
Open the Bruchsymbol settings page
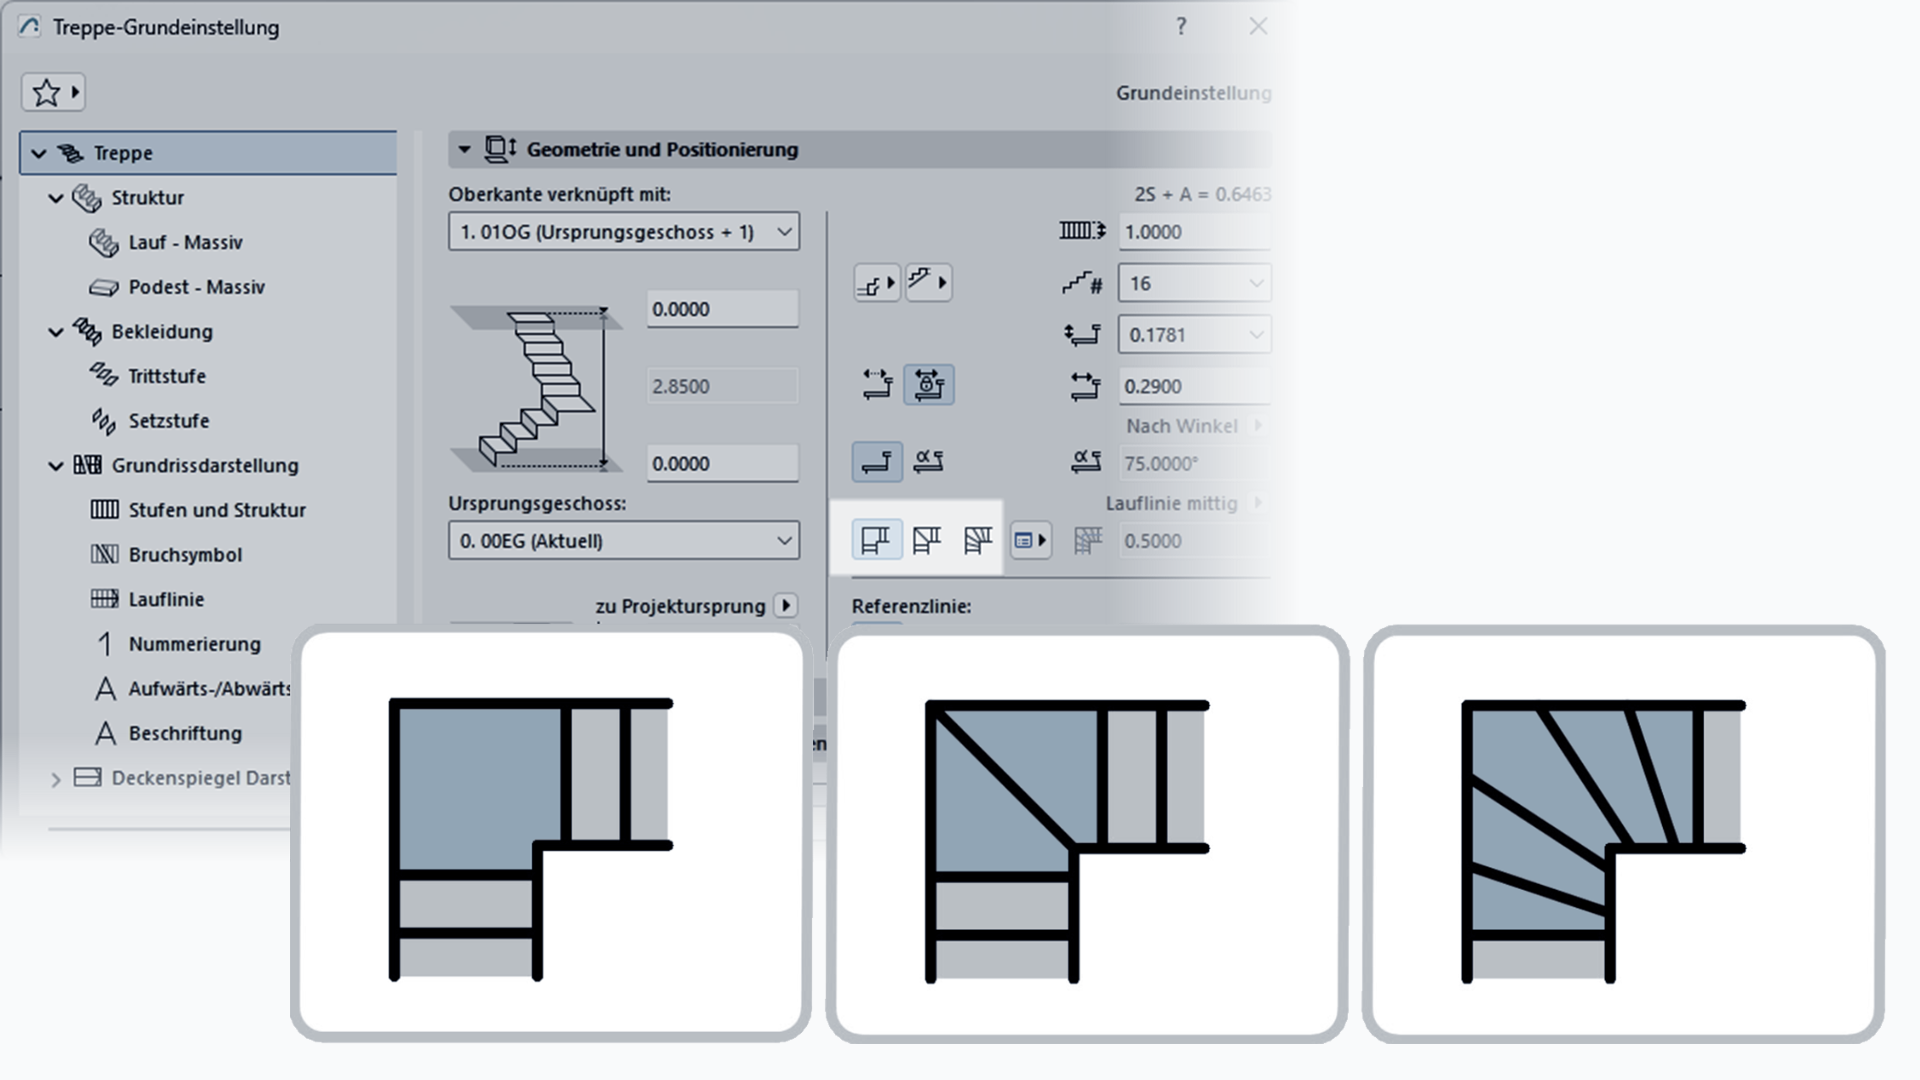pyautogui.click(x=185, y=555)
